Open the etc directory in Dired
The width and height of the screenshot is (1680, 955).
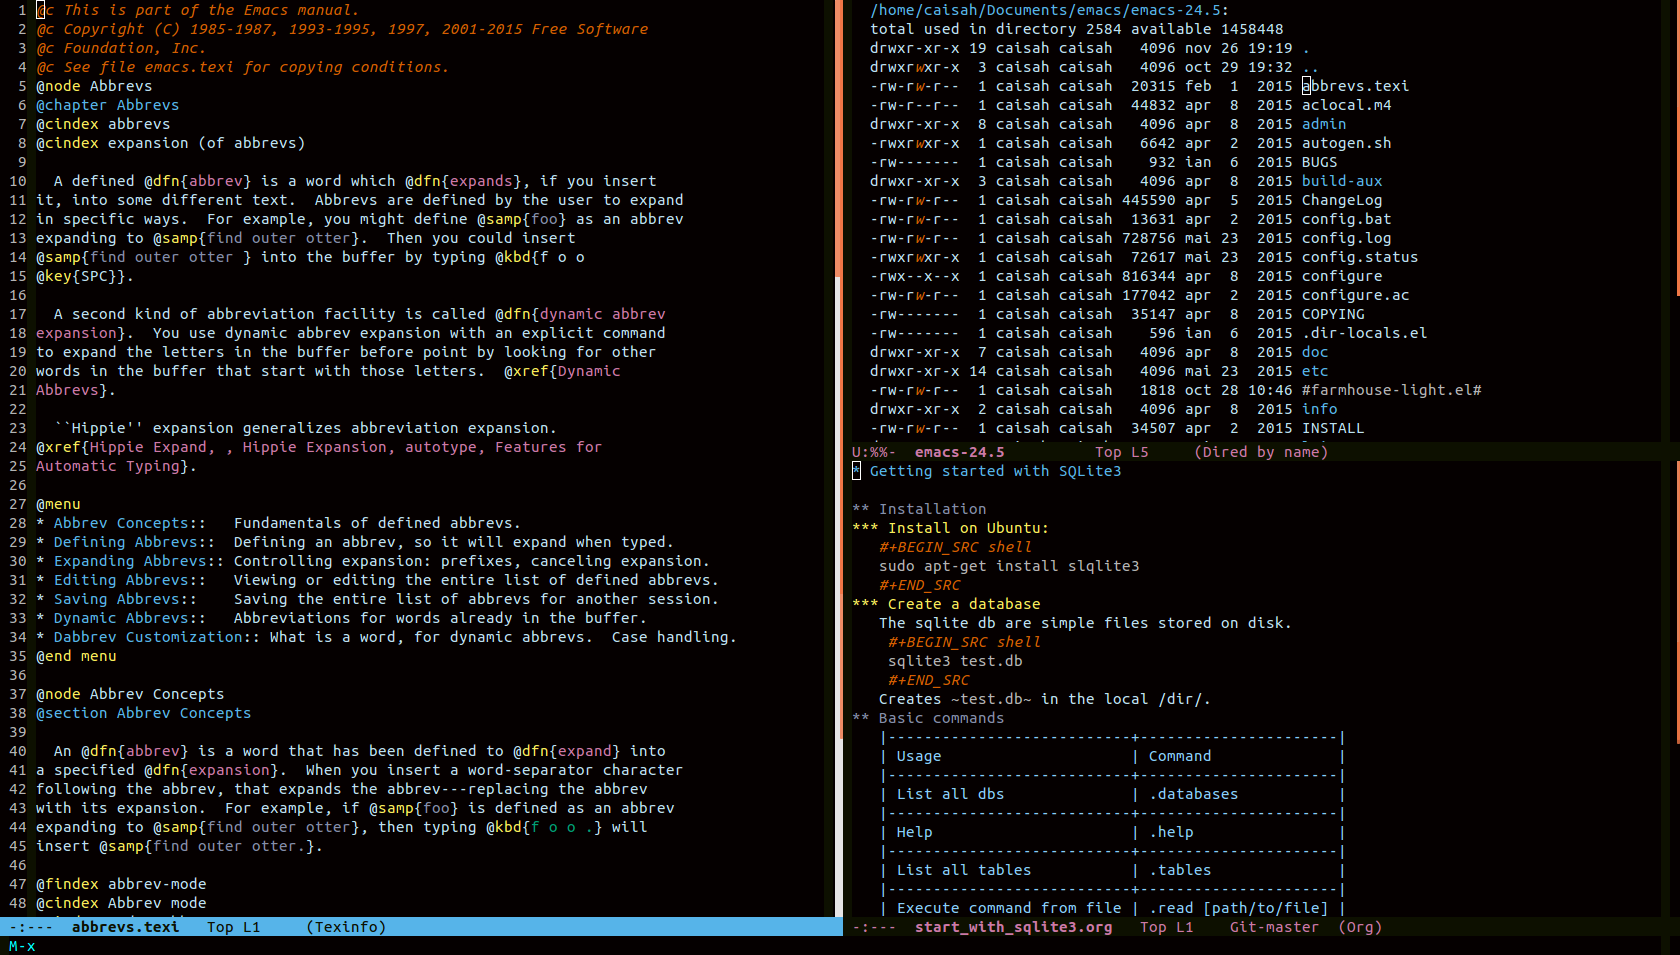(1315, 371)
